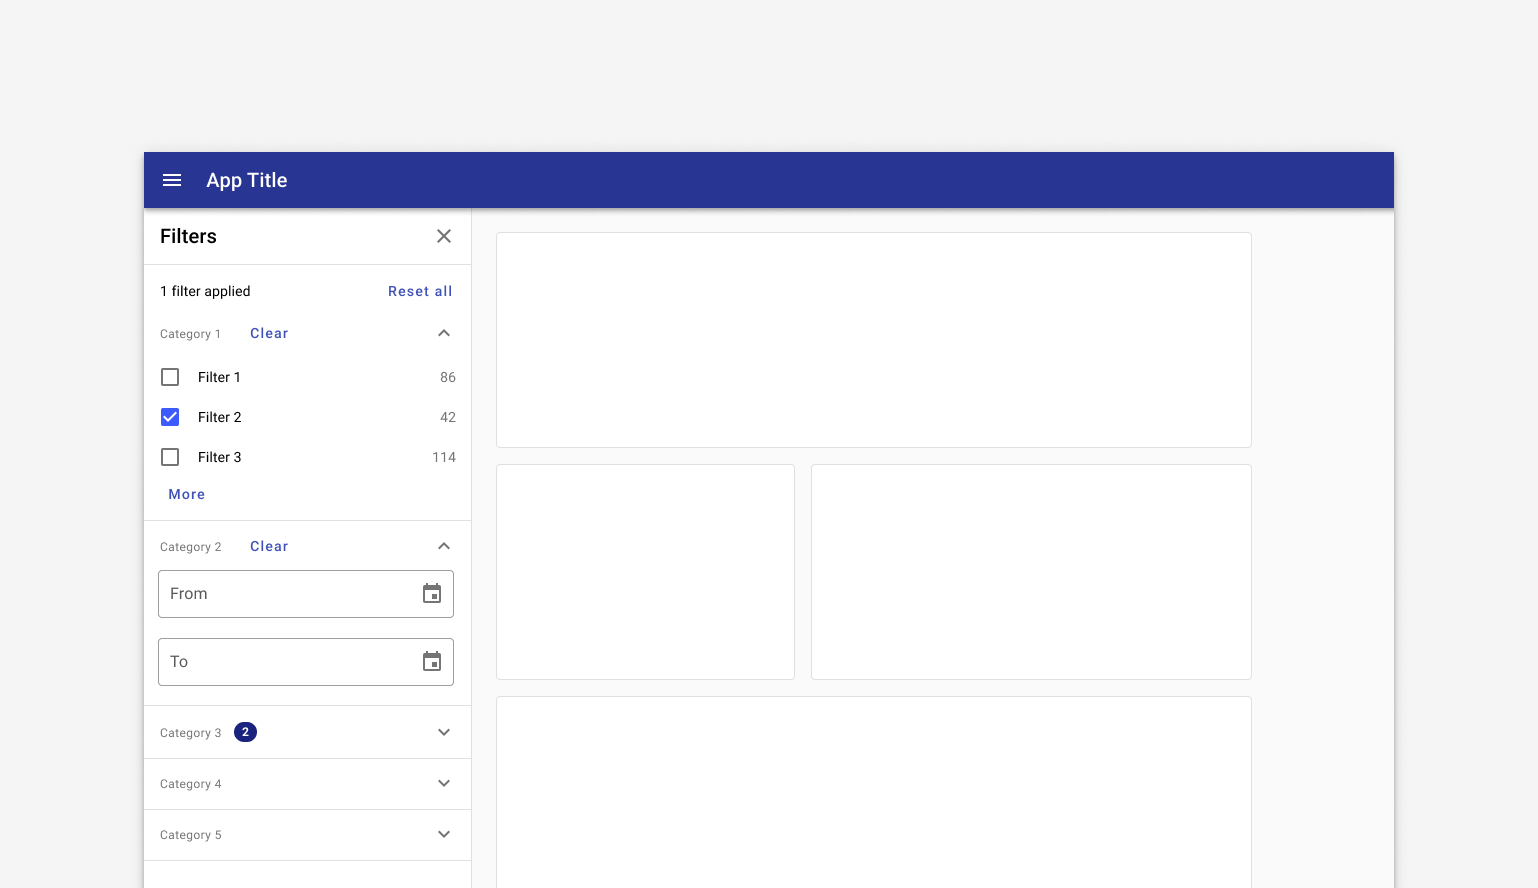Focus the From date input field

pyautogui.click(x=306, y=594)
